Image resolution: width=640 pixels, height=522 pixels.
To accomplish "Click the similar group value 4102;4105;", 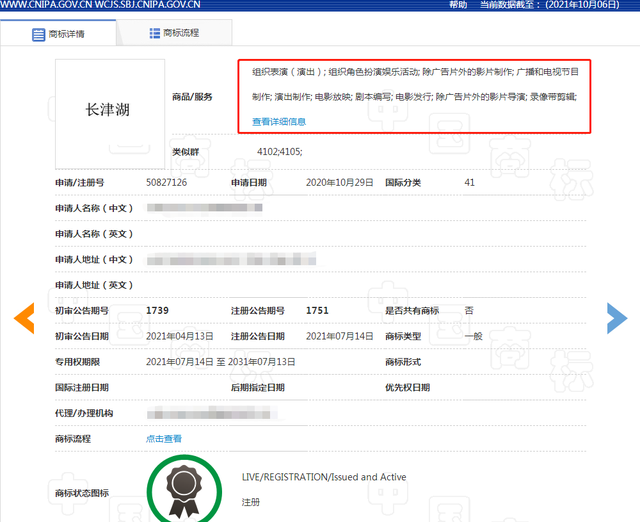I will tap(279, 151).
